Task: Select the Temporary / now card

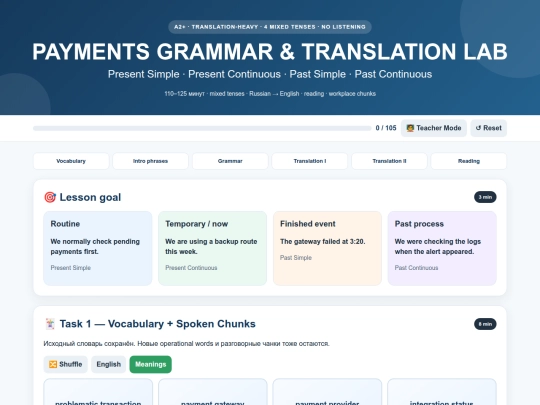Action: [212, 248]
